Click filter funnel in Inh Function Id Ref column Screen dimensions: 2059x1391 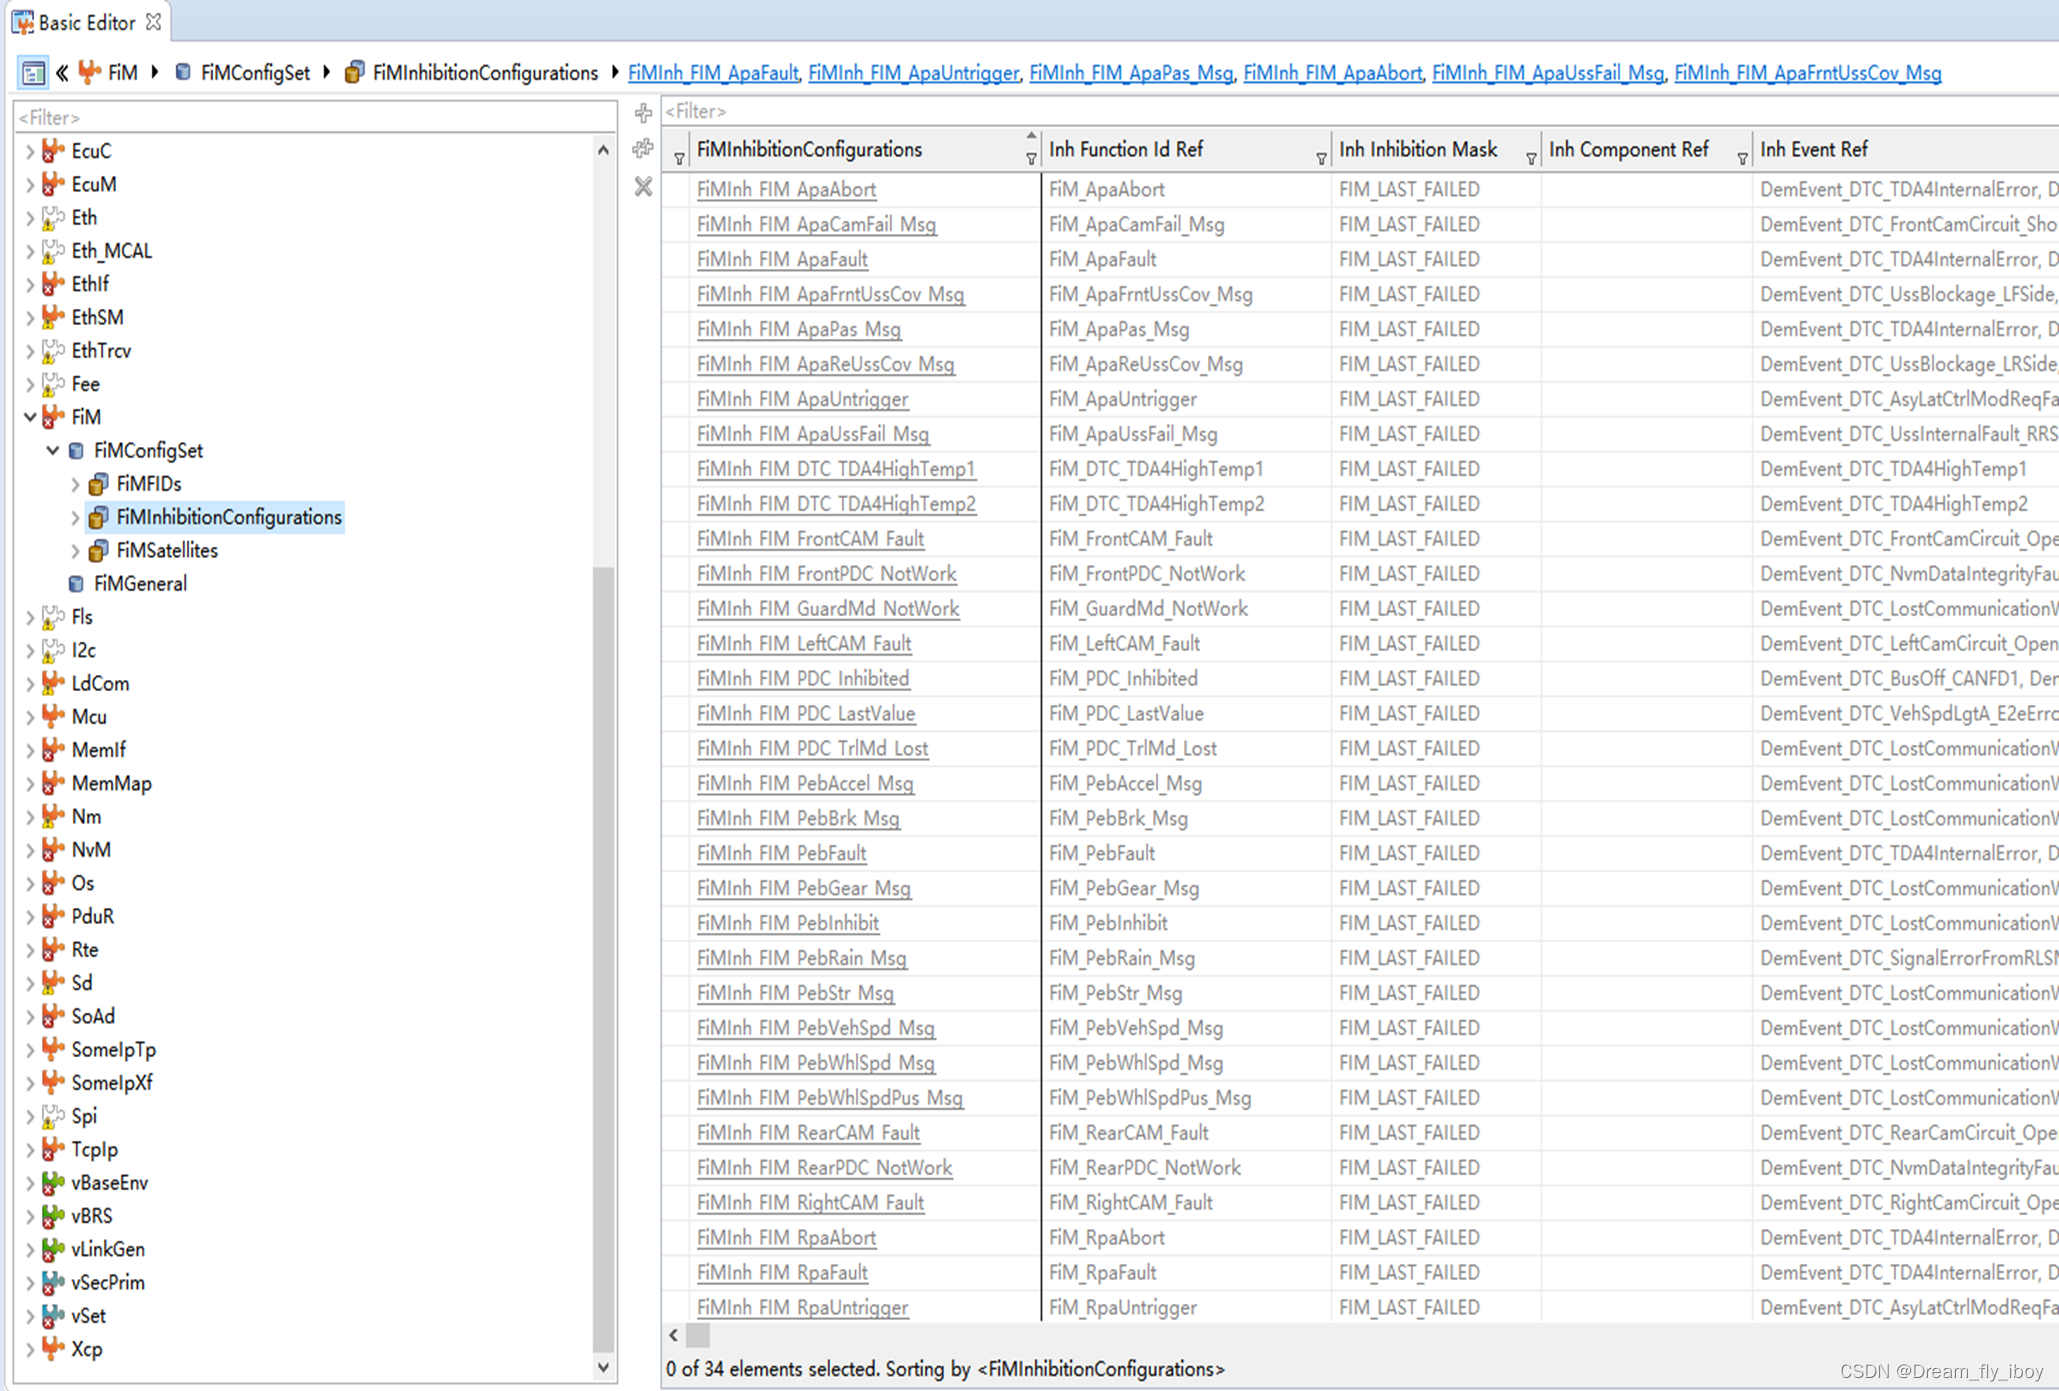click(x=1320, y=159)
